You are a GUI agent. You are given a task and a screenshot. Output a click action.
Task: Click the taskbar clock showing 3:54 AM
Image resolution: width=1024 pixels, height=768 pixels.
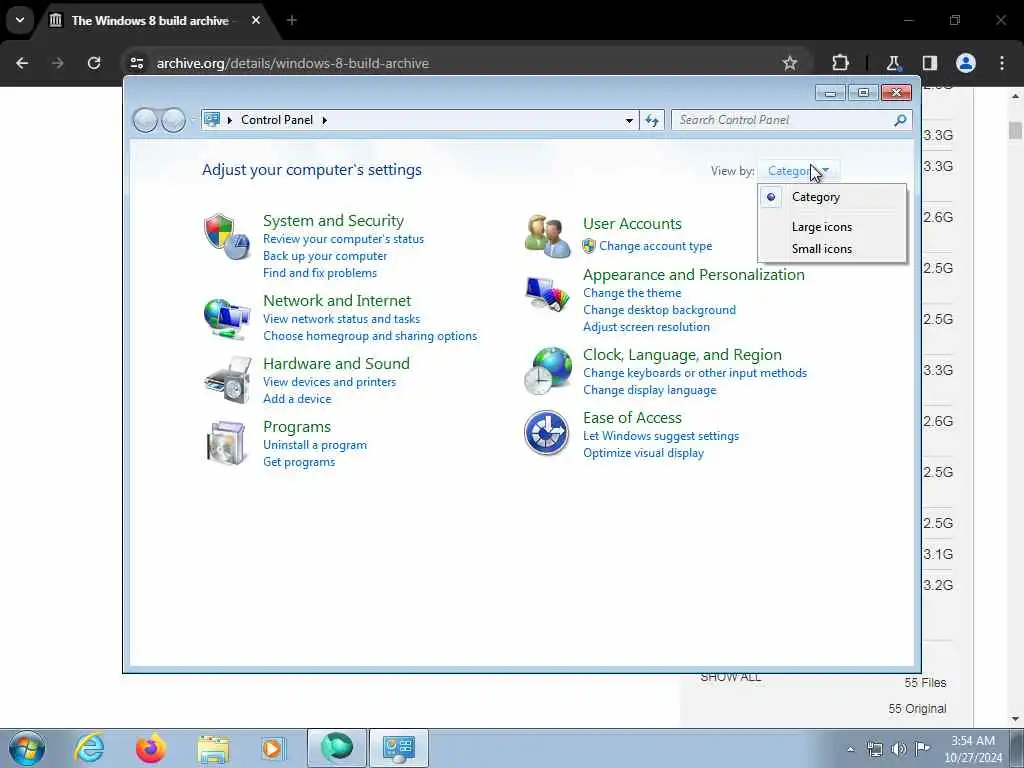(x=973, y=749)
